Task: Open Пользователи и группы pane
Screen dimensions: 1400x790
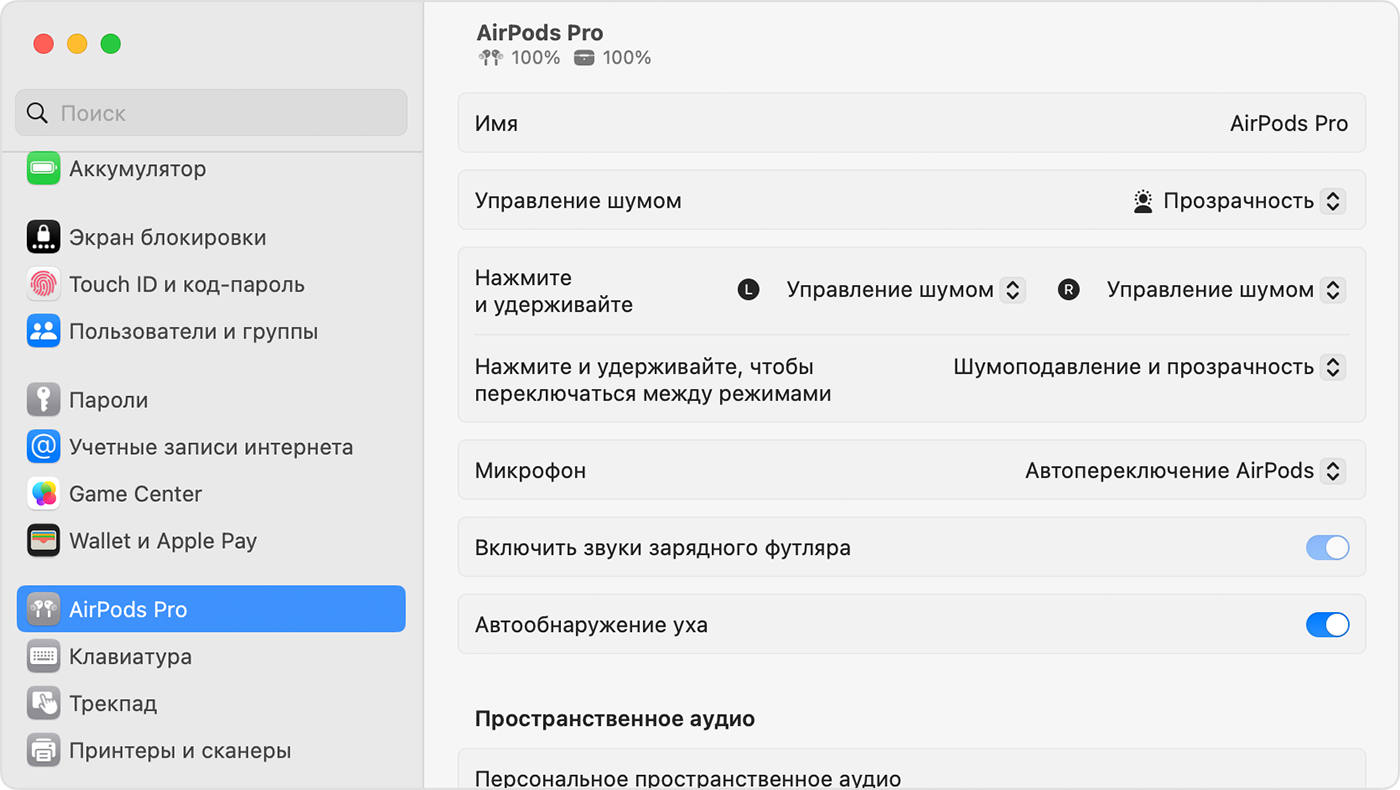Action: tap(211, 331)
